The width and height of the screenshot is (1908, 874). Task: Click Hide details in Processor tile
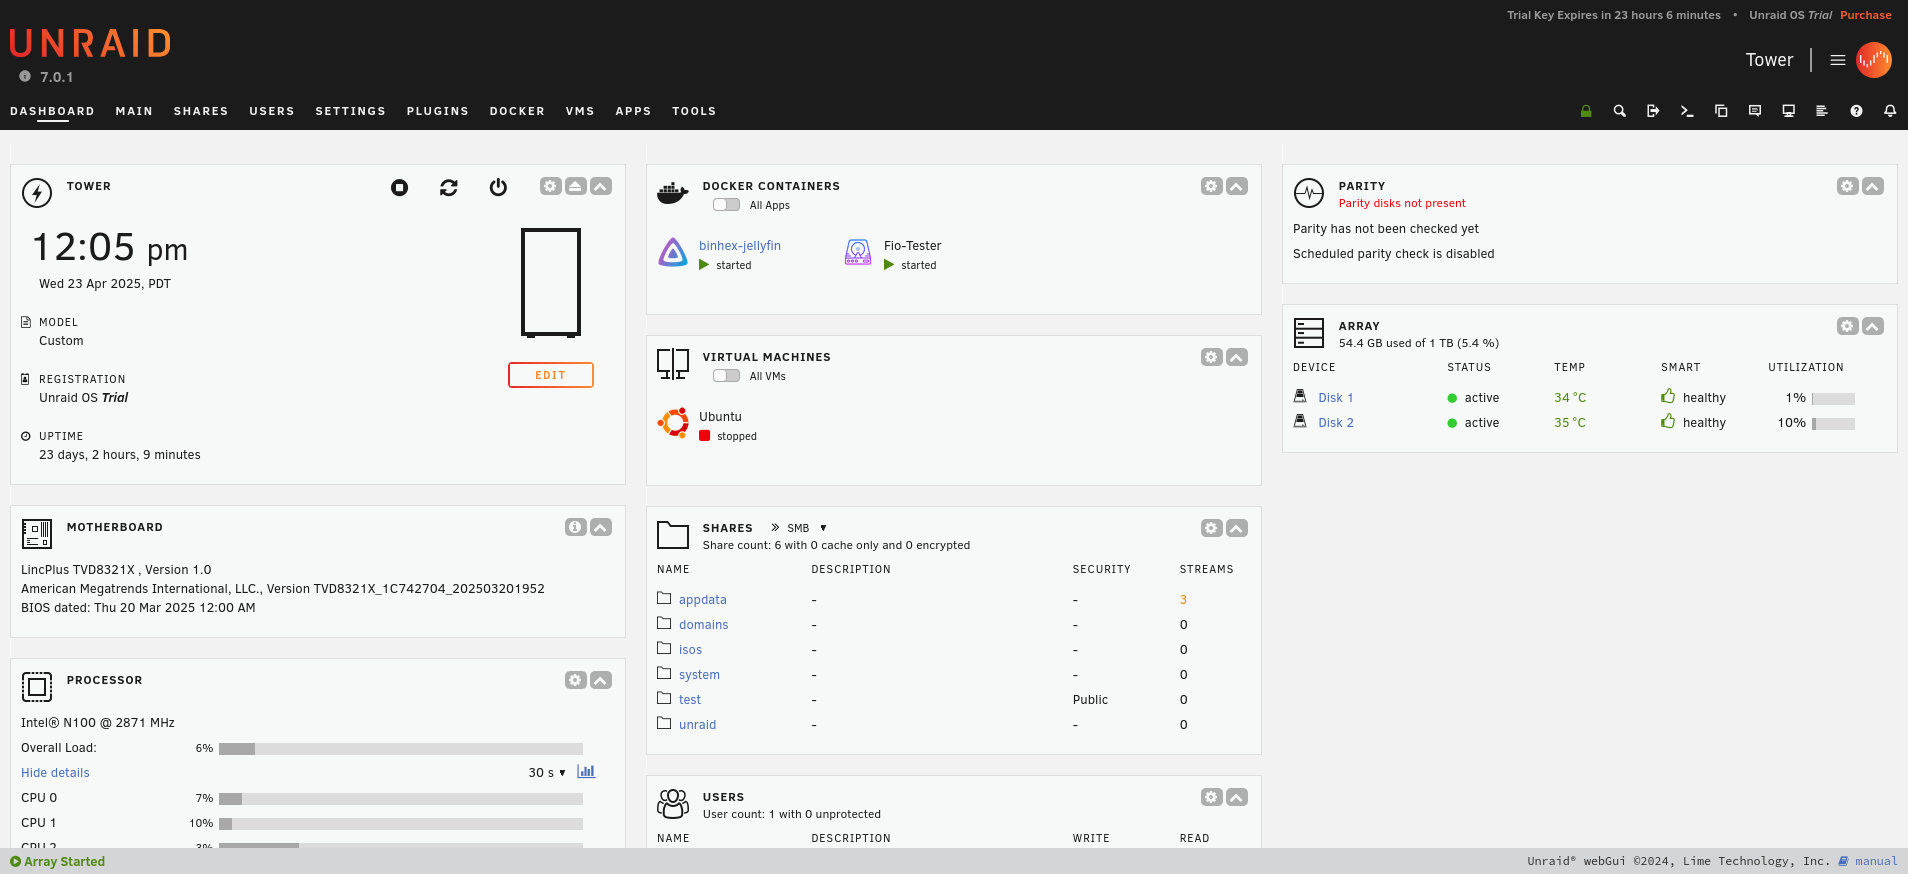[x=55, y=772]
